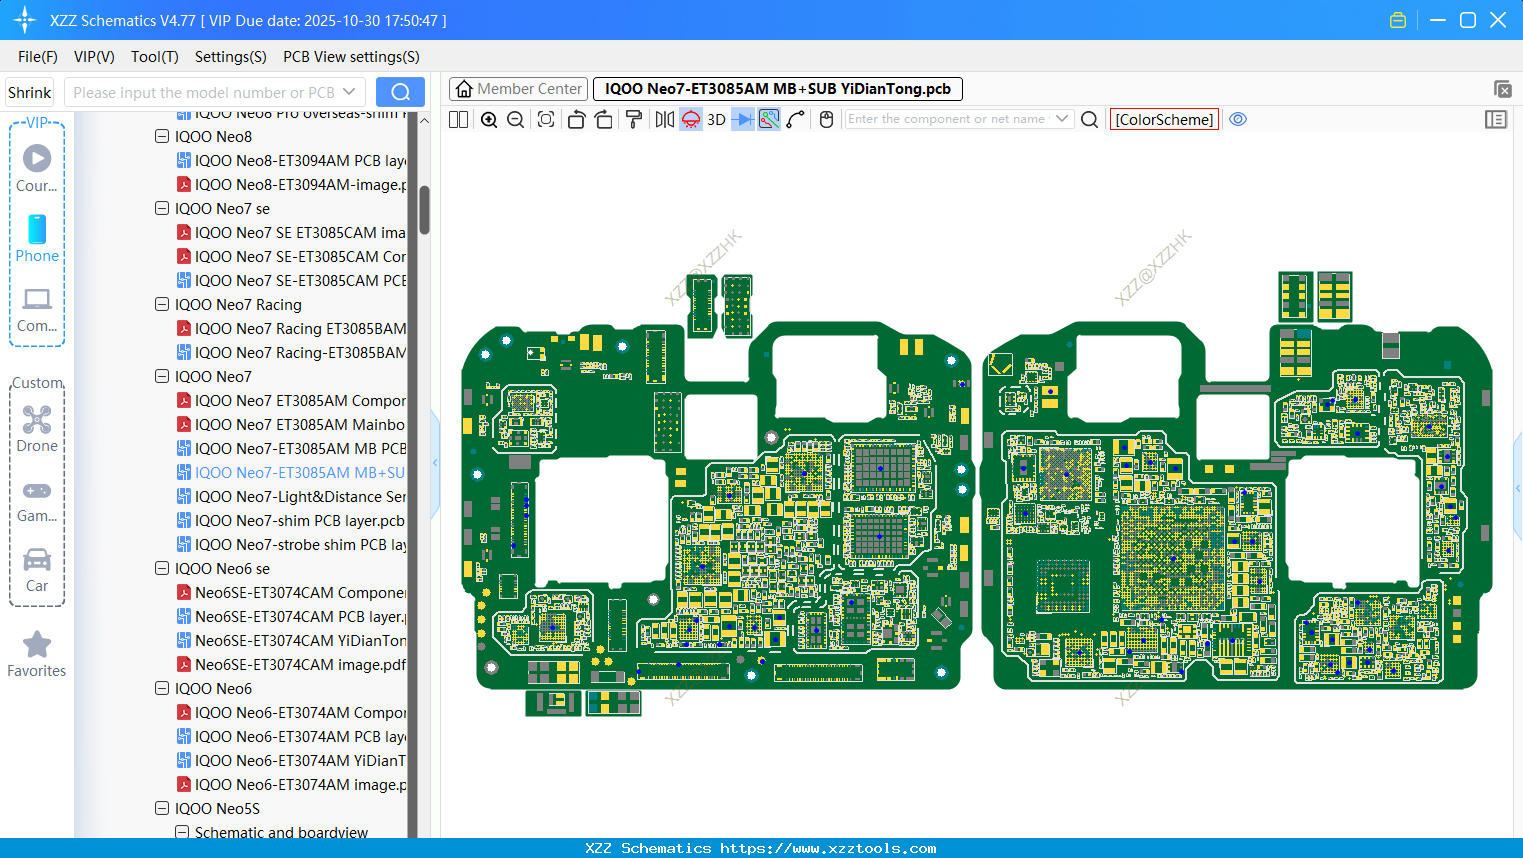The width and height of the screenshot is (1523, 858).
Task: Open the Member Center
Action: tap(518, 88)
